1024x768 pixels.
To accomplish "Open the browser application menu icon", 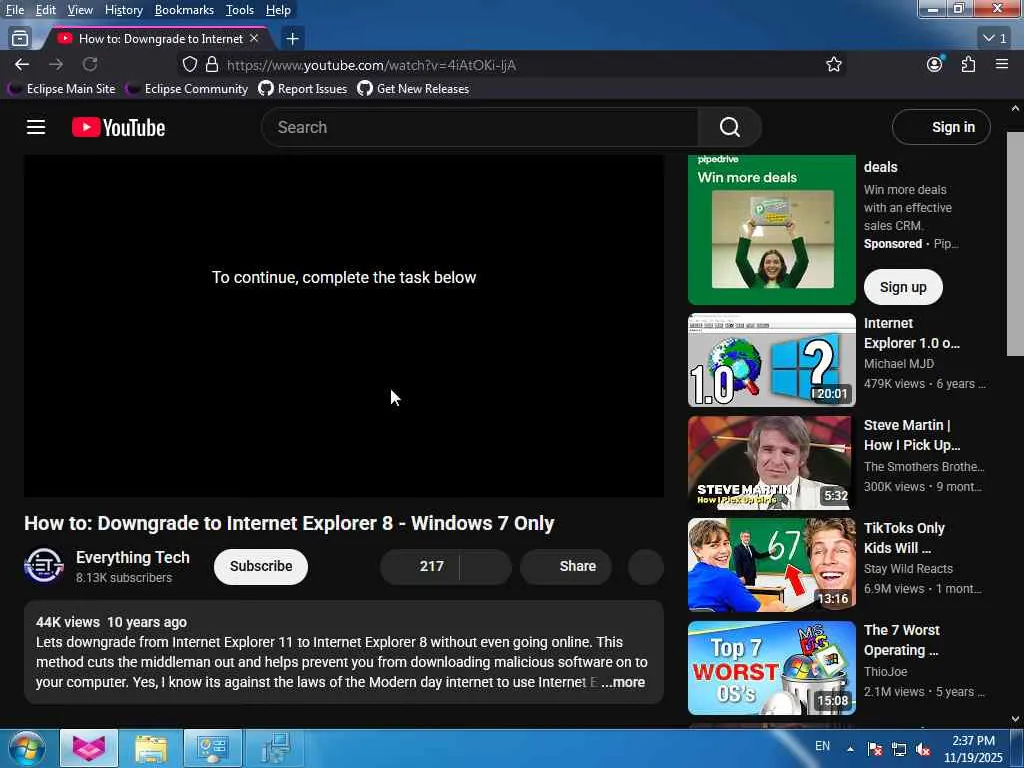I will (x=1002, y=64).
